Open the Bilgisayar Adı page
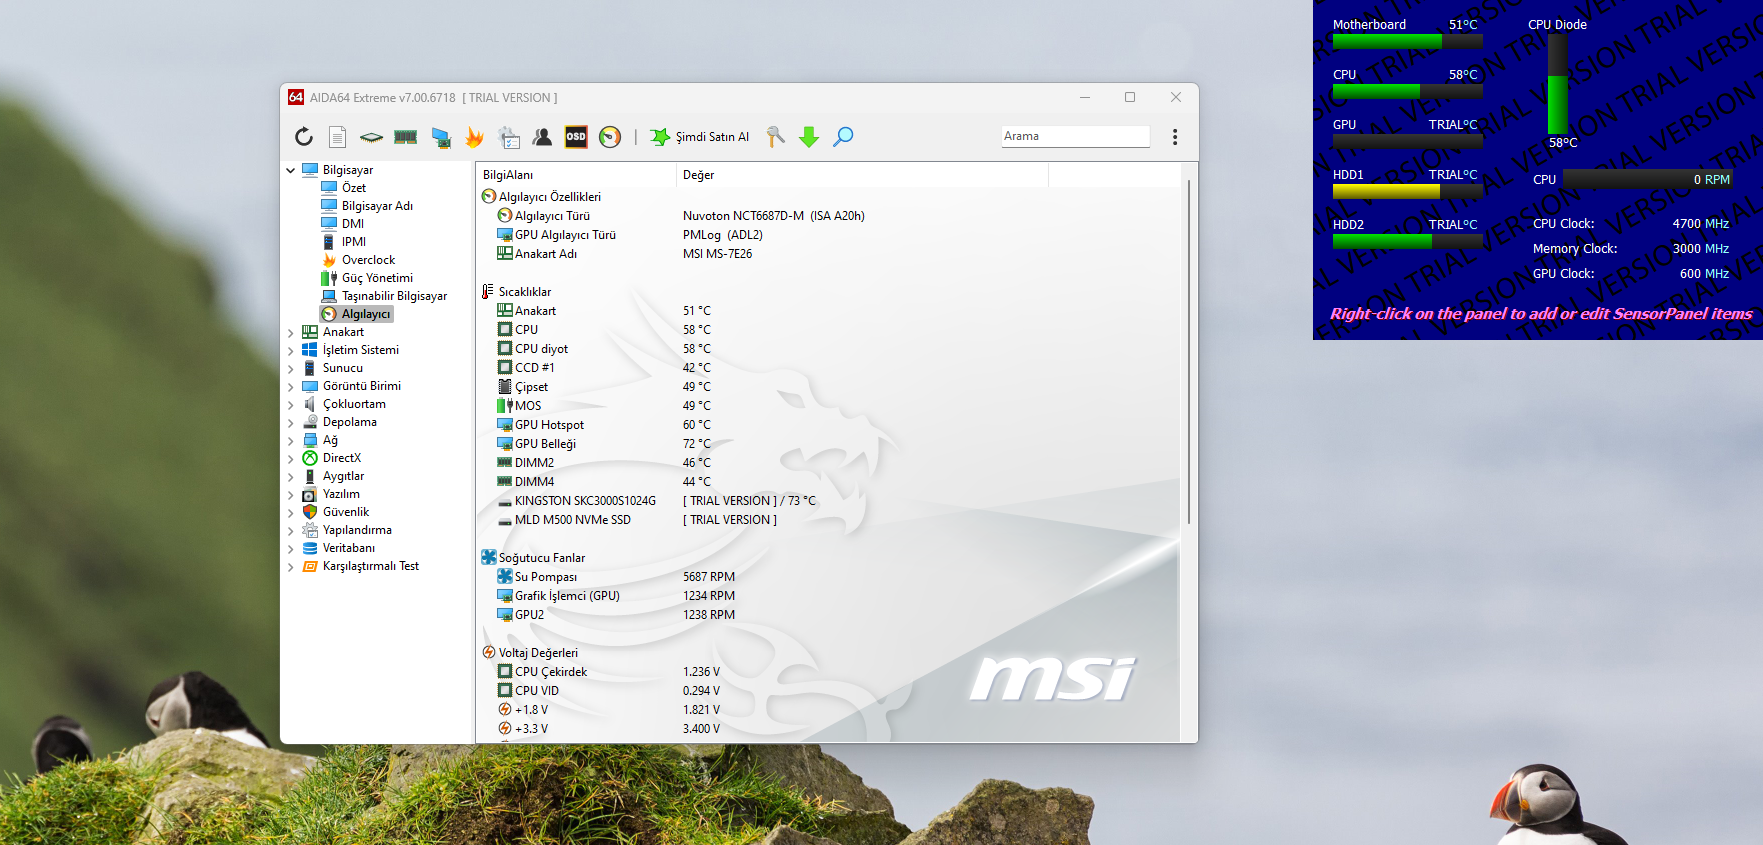 [x=377, y=206]
